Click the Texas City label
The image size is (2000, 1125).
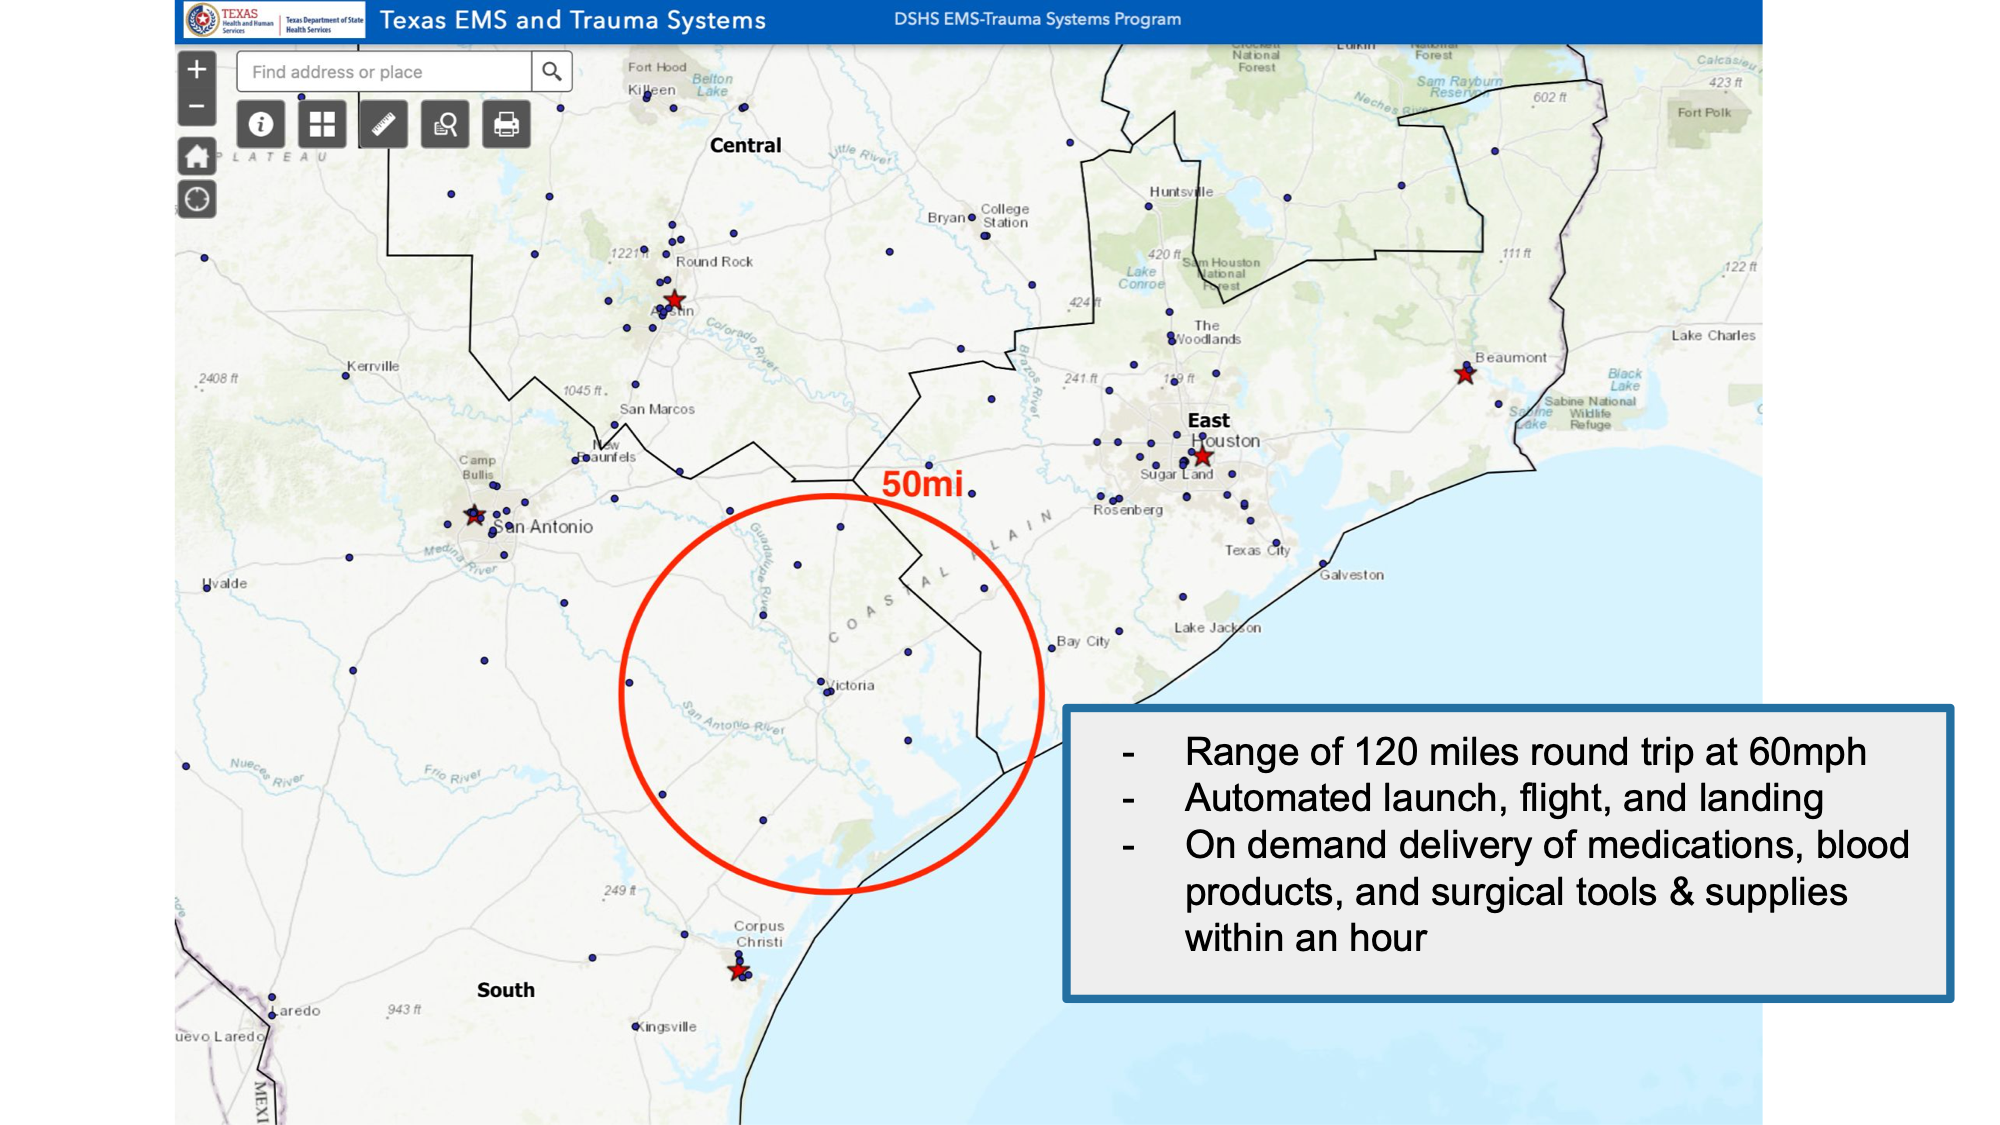pyautogui.click(x=1258, y=550)
